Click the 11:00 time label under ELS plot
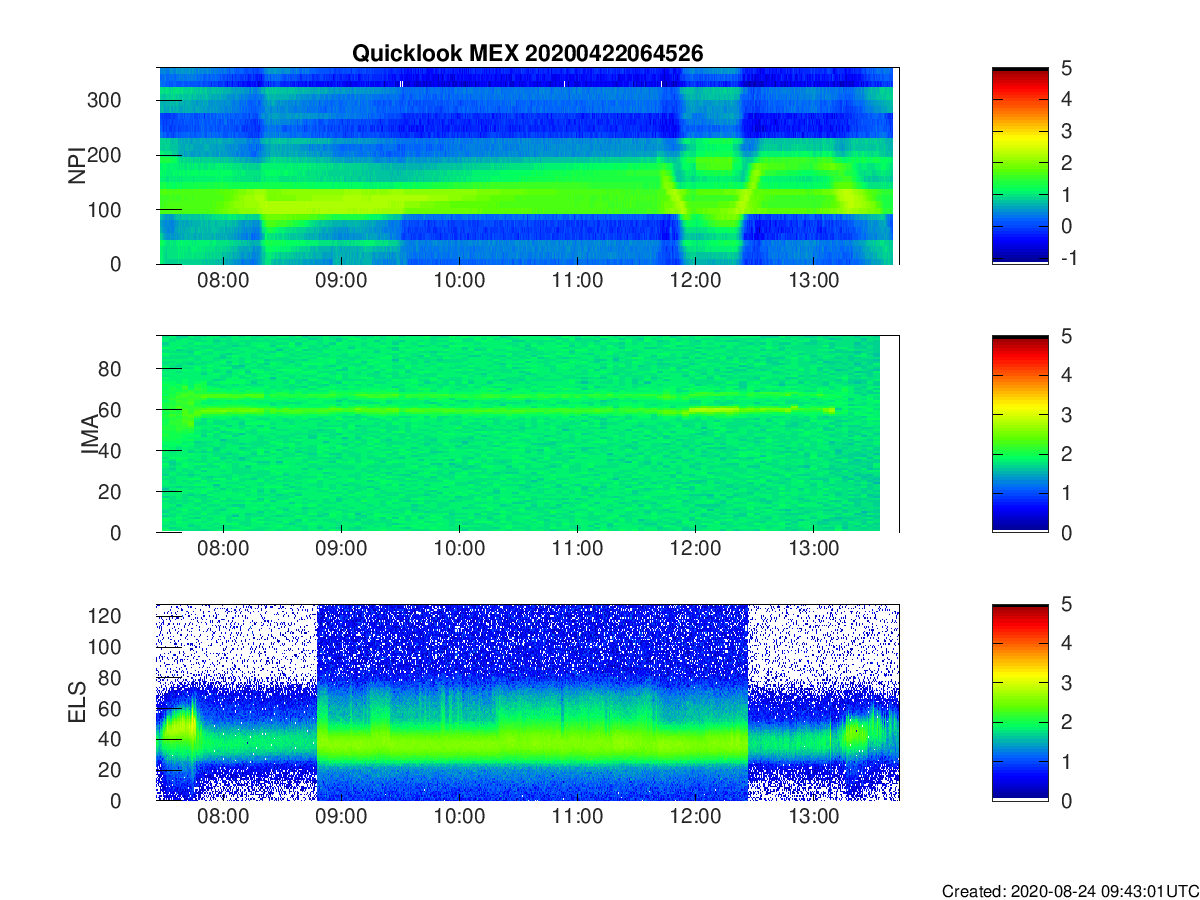 [x=577, y=817]
